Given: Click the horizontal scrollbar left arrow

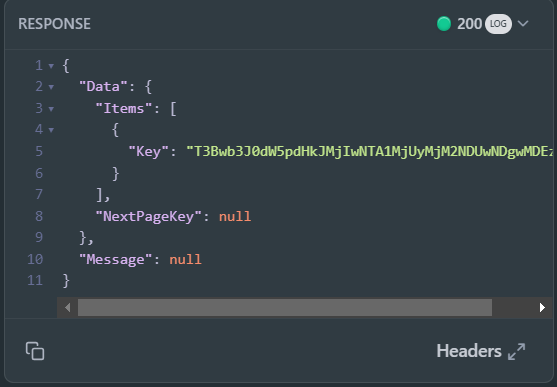Looking at the screenshot, I should click(x=67, y=307).
